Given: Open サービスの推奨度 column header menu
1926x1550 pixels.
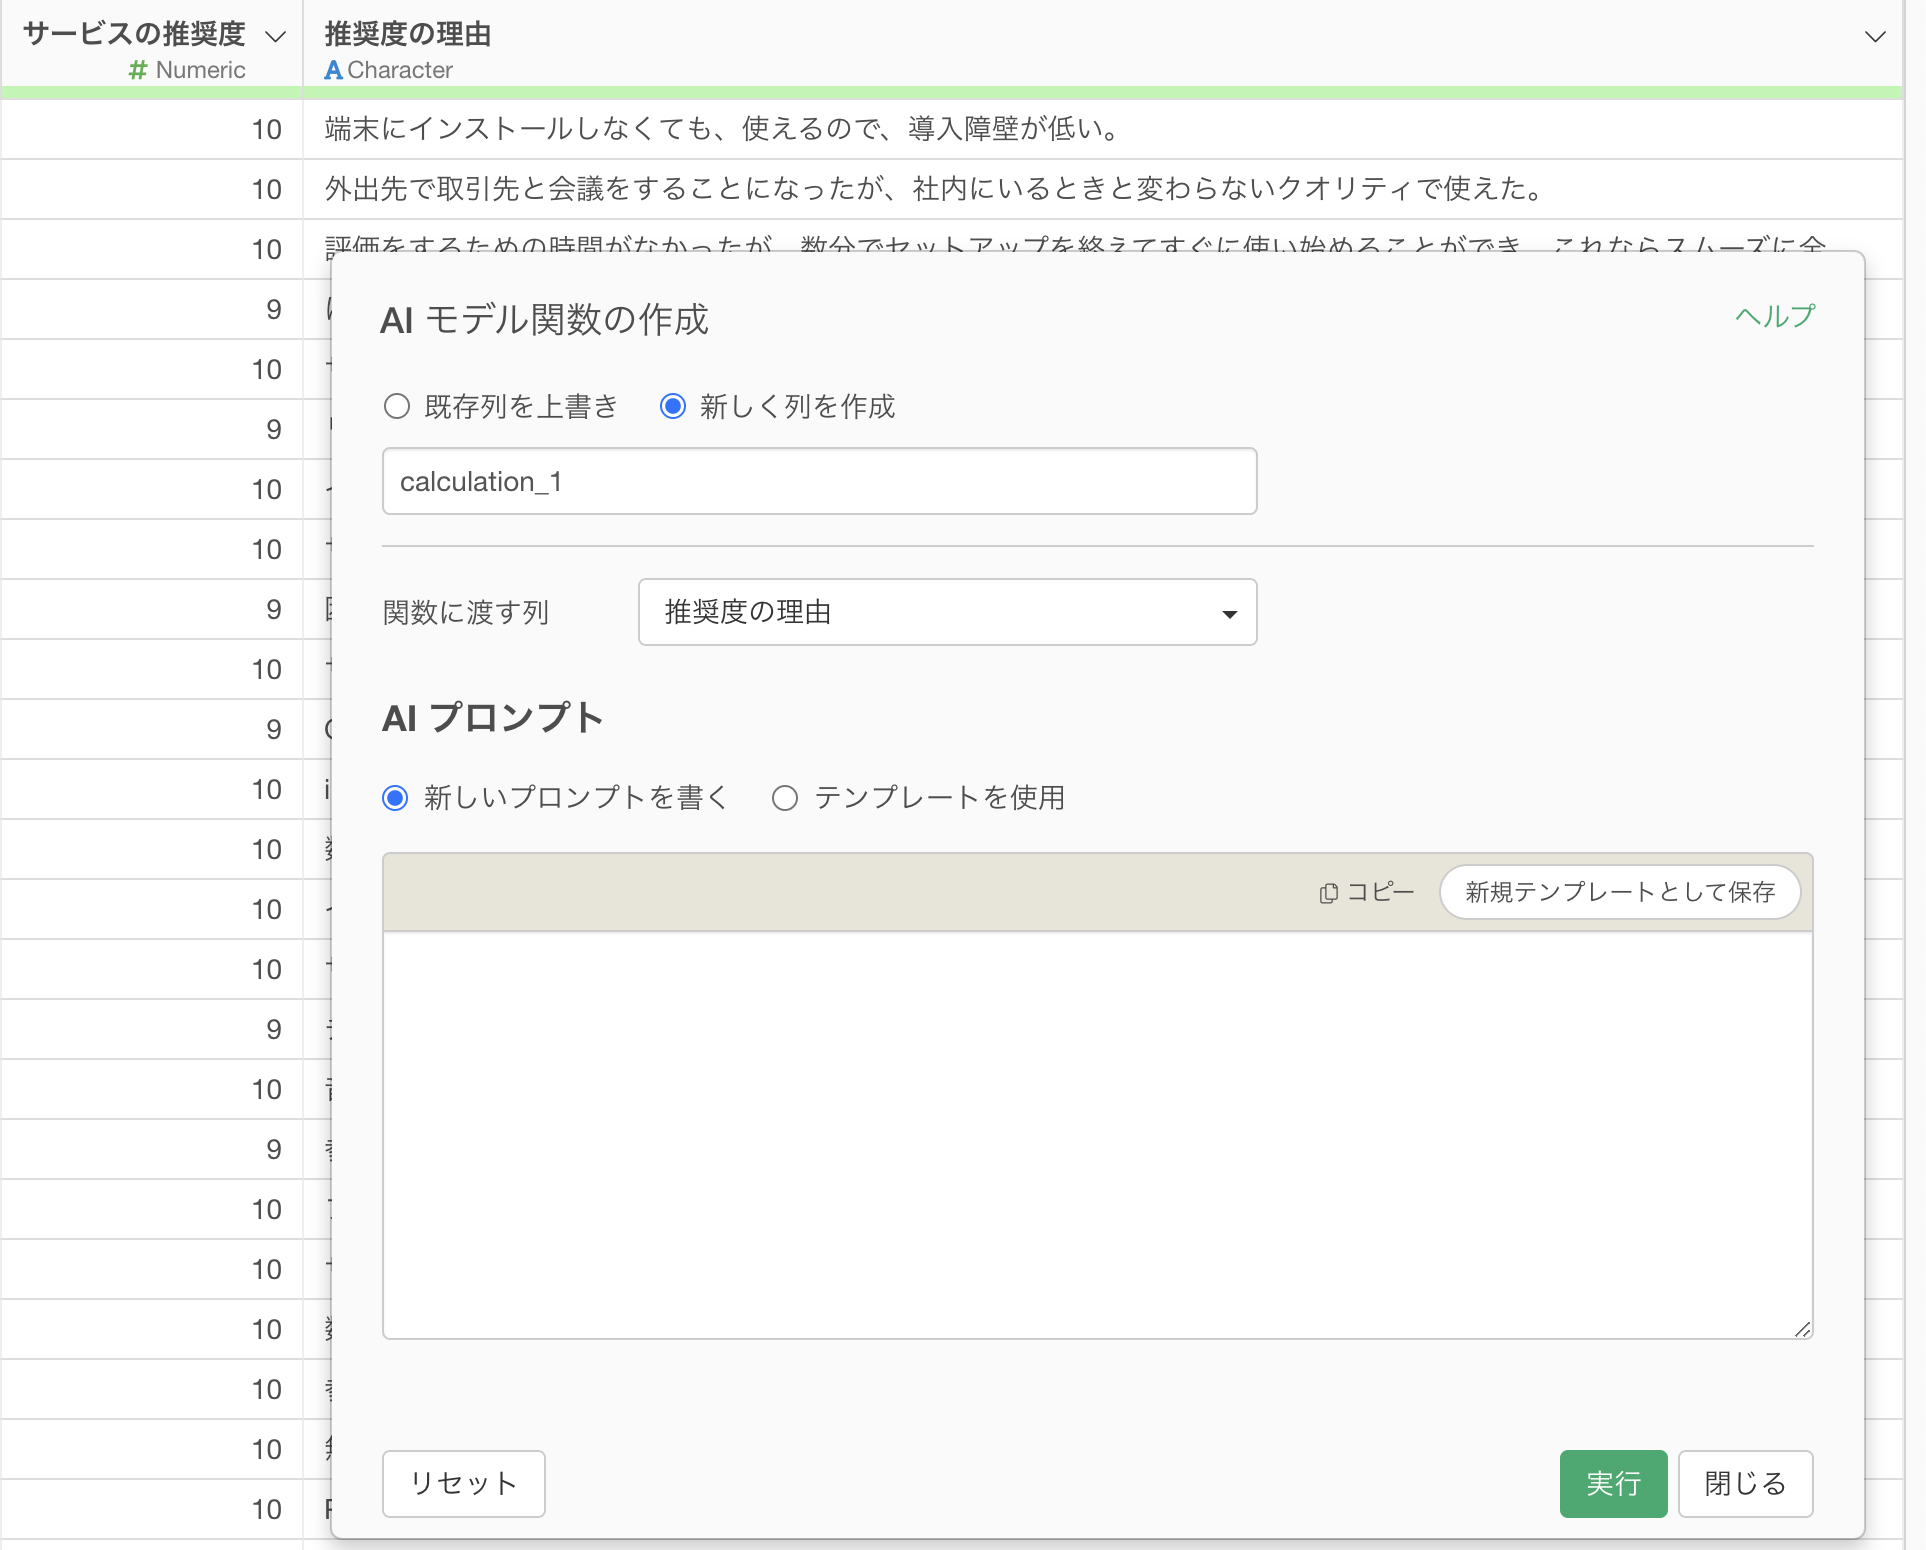Looking at the screenshot, I should click(x=275, y=37).
